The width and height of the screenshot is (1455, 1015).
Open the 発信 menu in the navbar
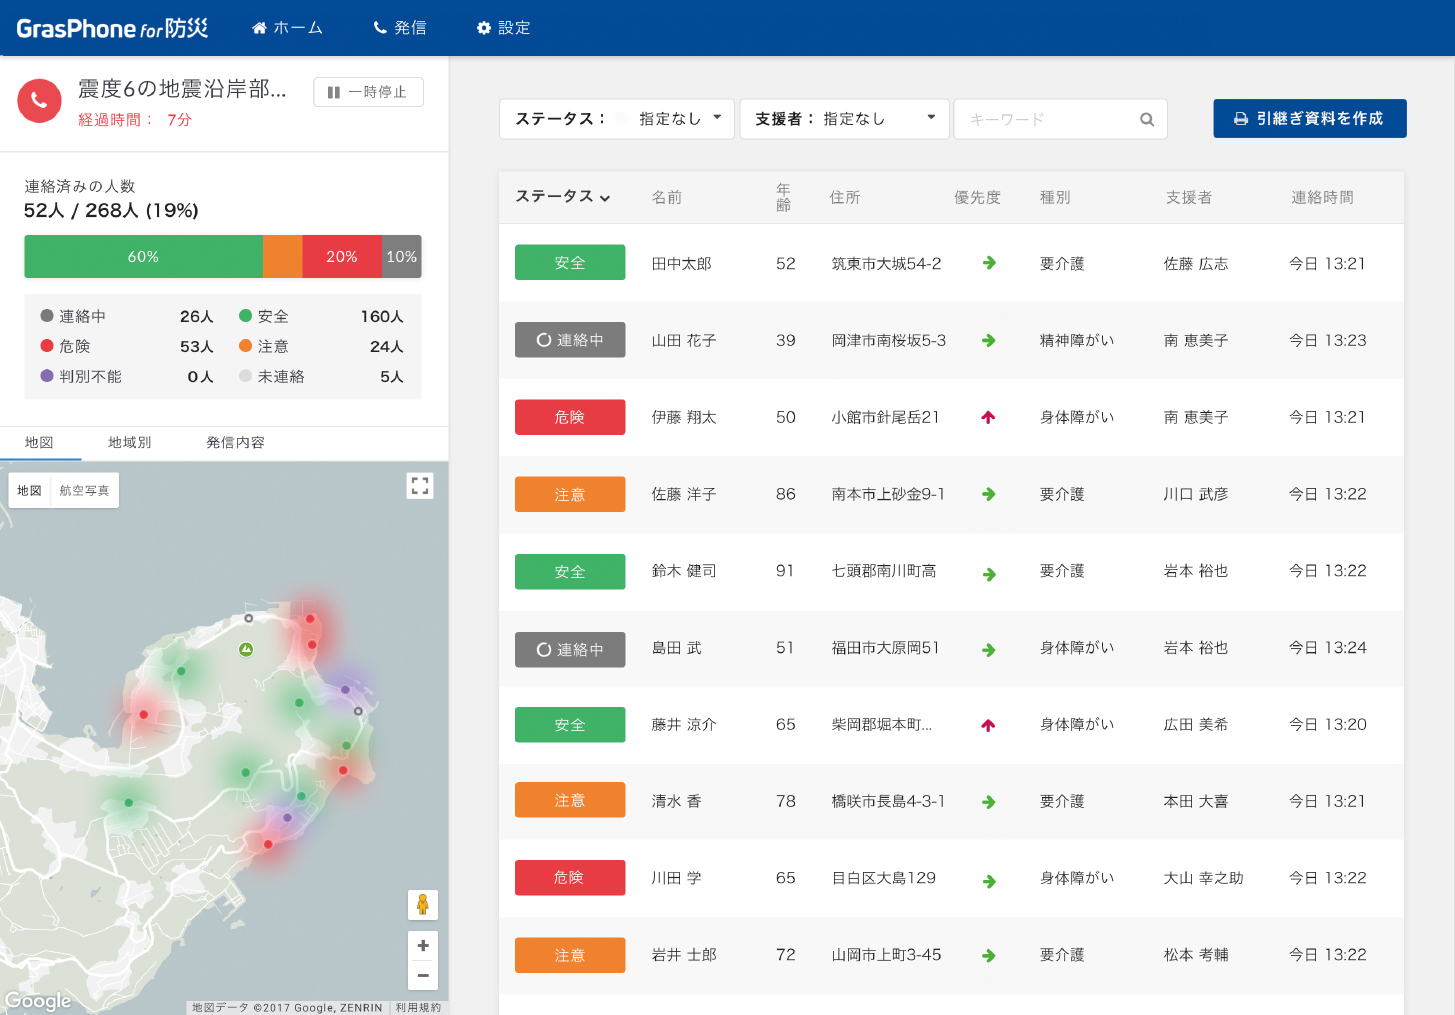click(x=400, y=28)
